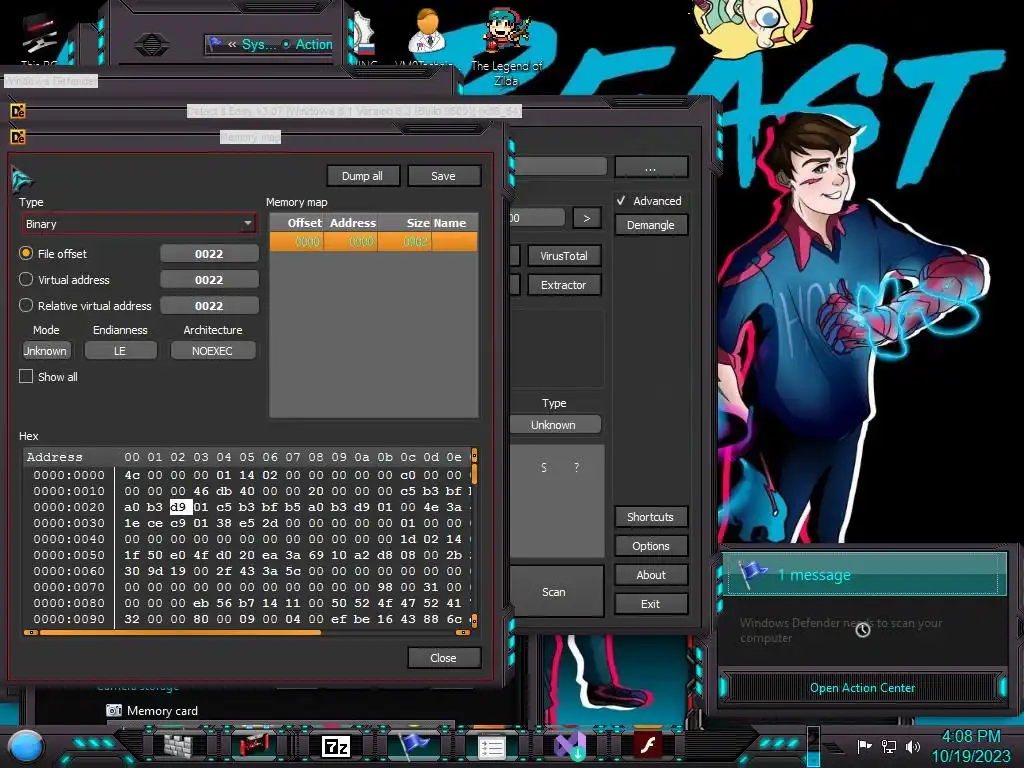
Task: Click the taskbar clock showing 4:08 PM
Action: pyautogui.click(x=970, y=746)
